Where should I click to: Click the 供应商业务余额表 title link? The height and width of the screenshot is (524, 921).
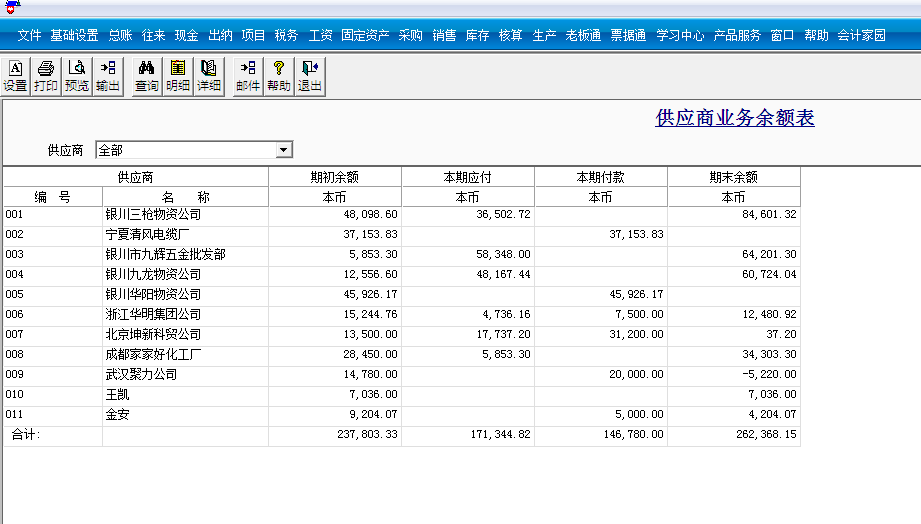[x=735, y=118]
